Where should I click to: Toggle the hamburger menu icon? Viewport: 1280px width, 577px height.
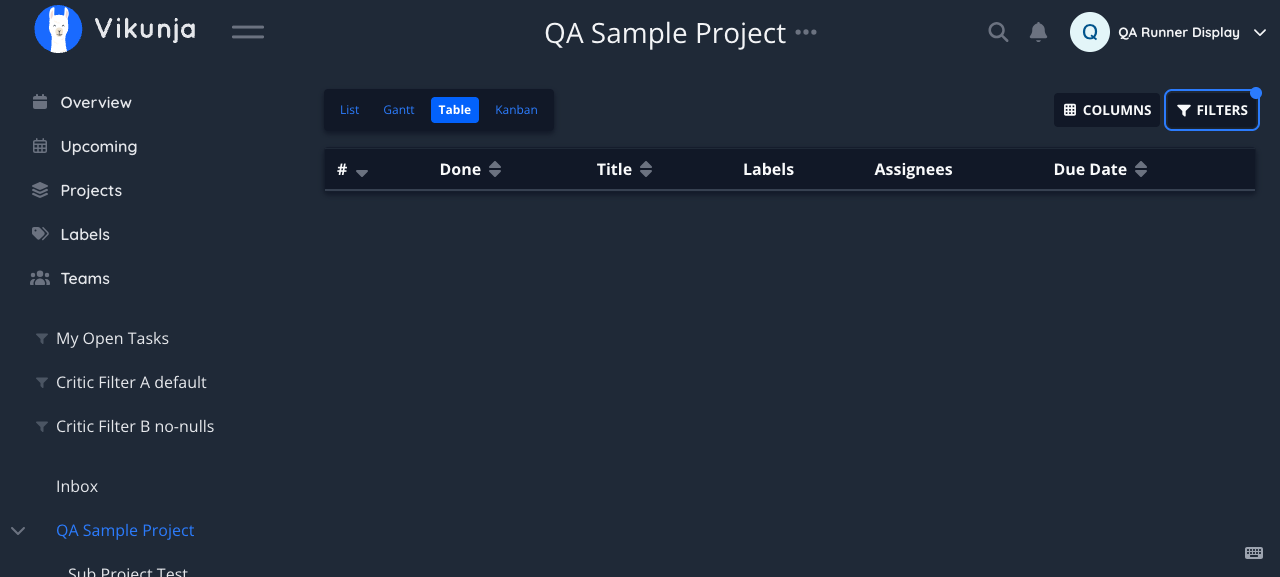(248, 32)
